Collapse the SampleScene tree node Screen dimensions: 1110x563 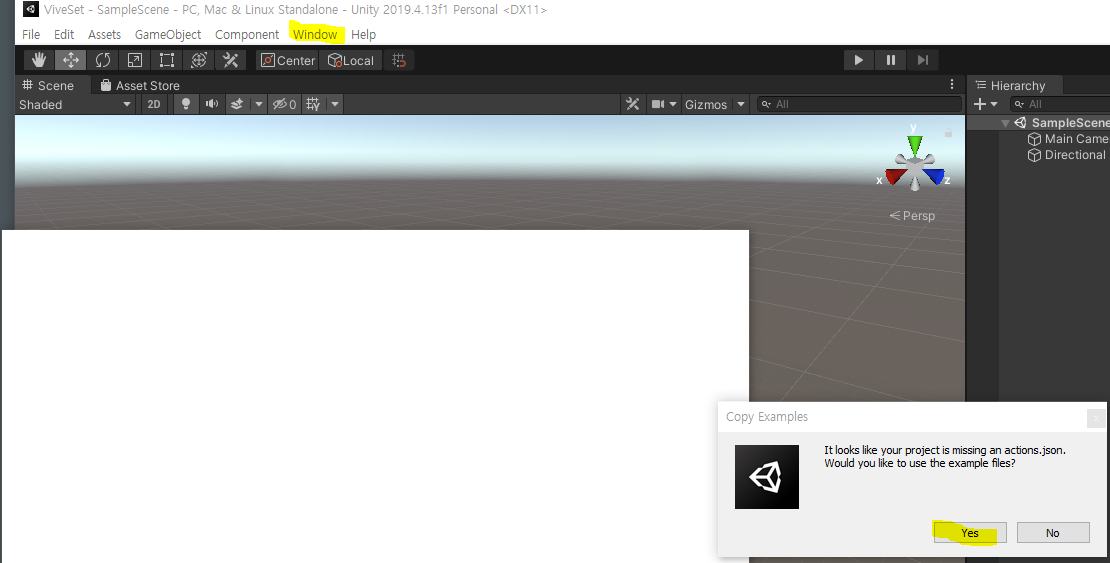click(1005, 123)
